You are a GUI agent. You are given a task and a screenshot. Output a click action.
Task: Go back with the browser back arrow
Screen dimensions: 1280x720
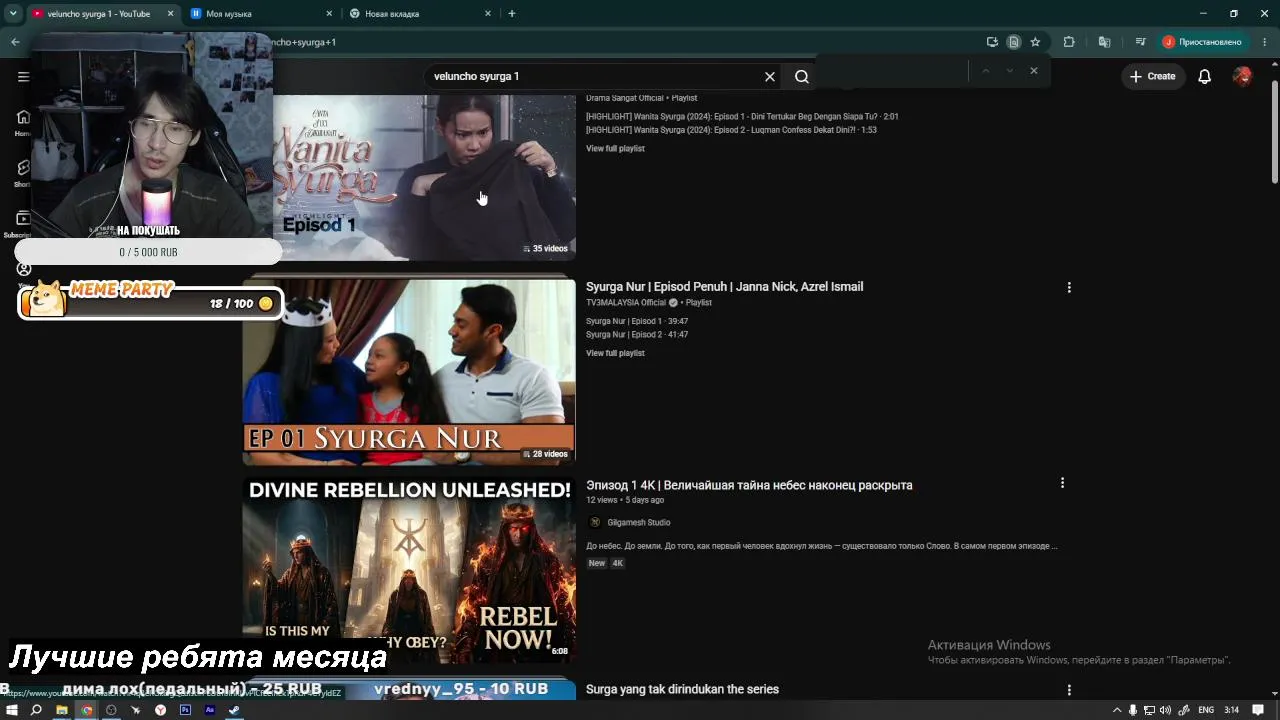pos(15,42)
